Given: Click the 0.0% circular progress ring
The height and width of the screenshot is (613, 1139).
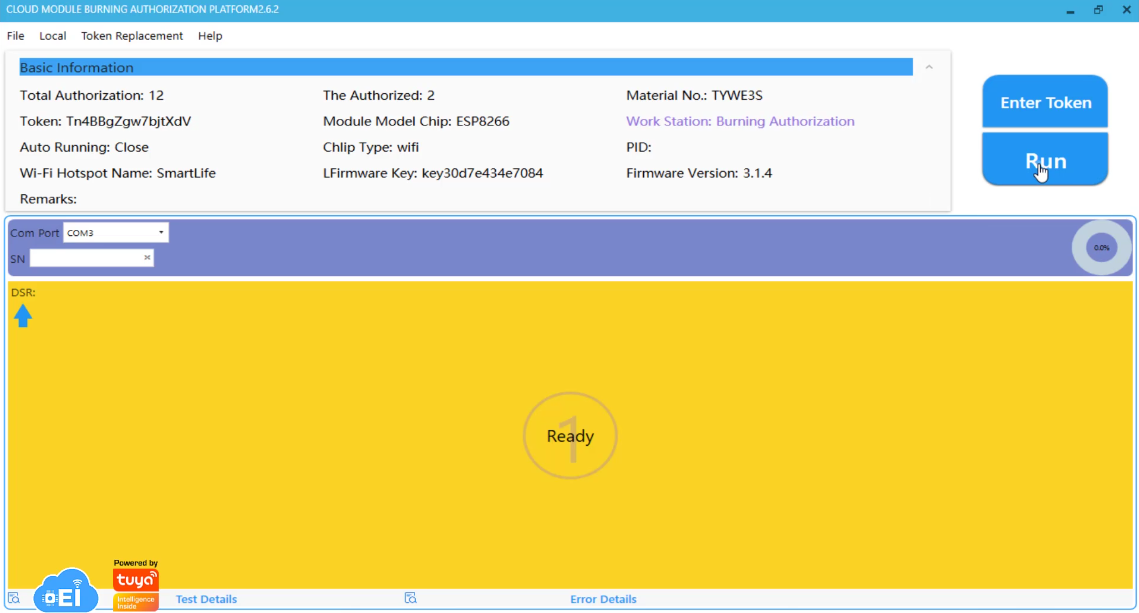Looking at the screenshot, I should click(1101, 247).
